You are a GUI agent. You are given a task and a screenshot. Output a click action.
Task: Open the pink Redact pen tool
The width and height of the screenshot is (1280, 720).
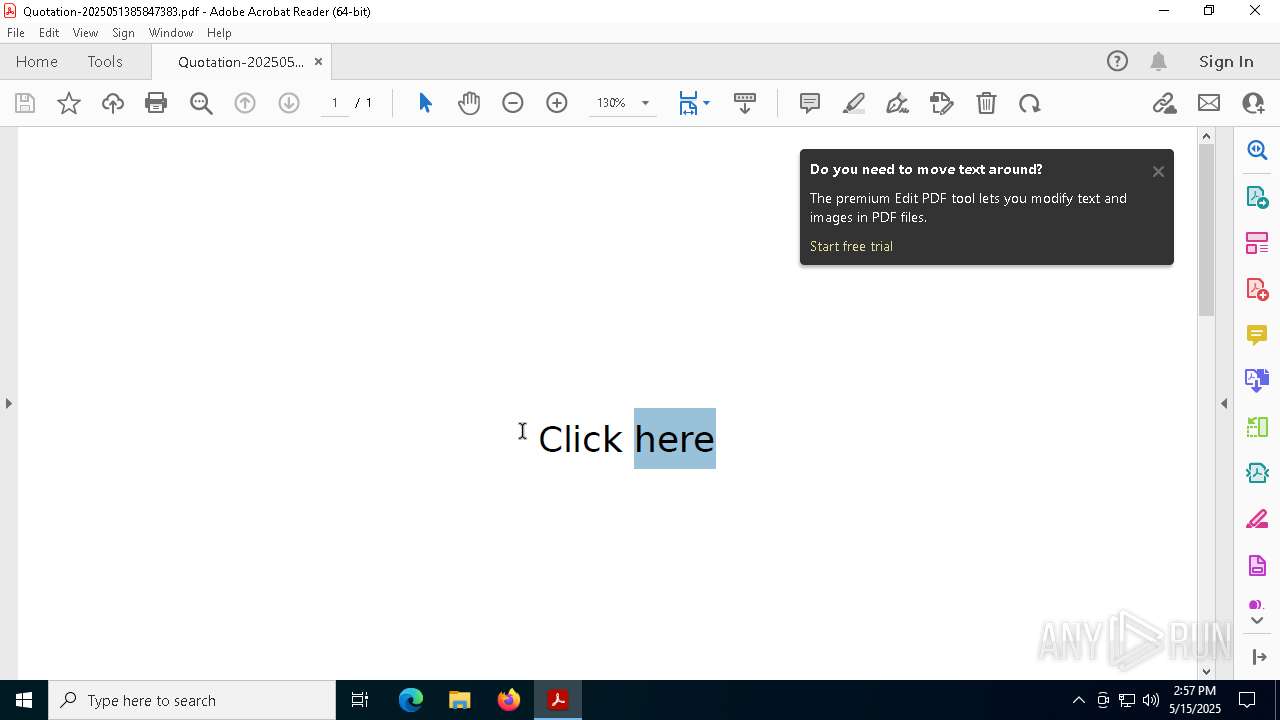click(1257, 520)
